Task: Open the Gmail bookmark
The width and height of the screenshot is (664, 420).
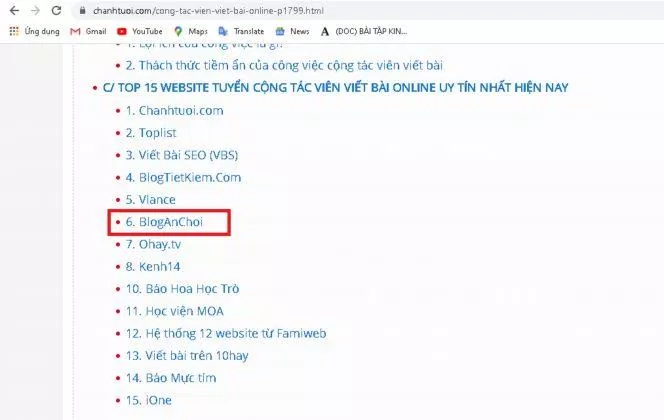Action: tap(88, 31)
